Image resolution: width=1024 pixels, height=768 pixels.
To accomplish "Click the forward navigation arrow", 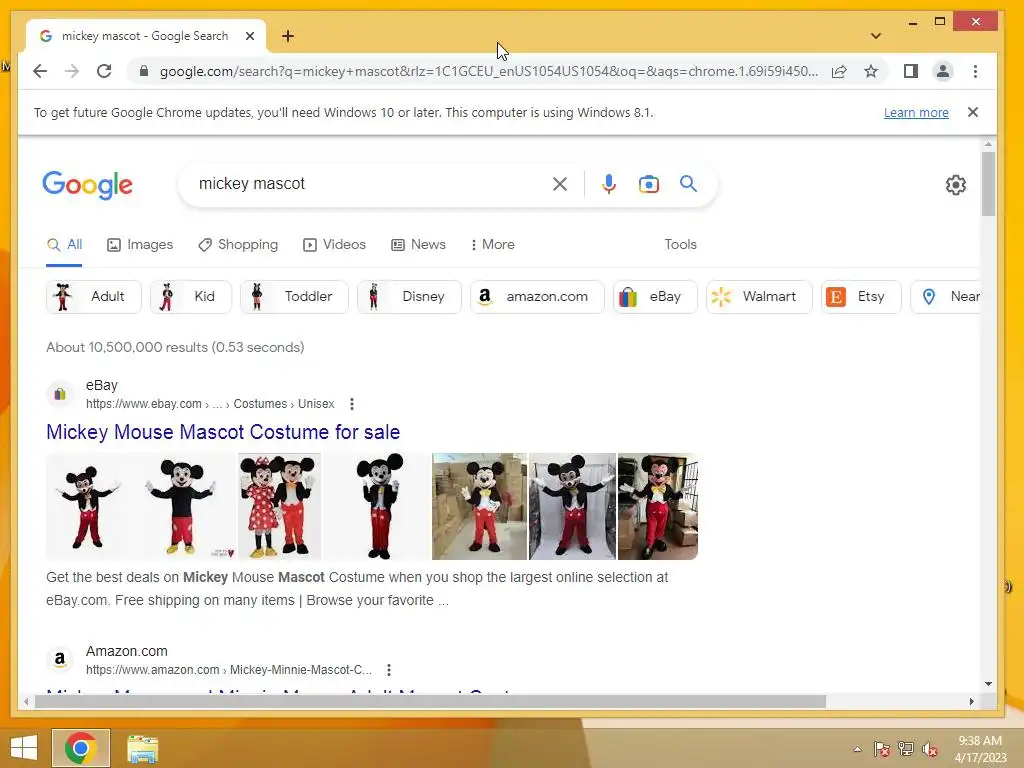I will [72, 71].
